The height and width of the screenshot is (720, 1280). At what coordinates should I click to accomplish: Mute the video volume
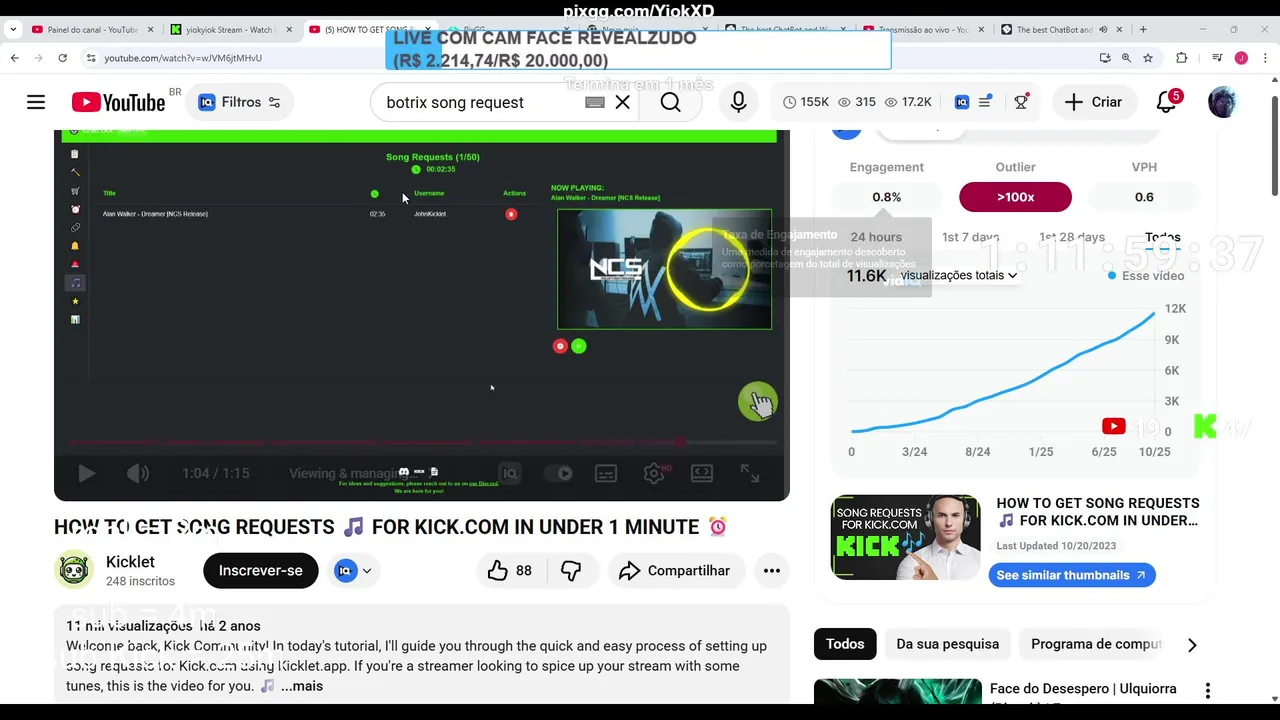tap(138, 474)
